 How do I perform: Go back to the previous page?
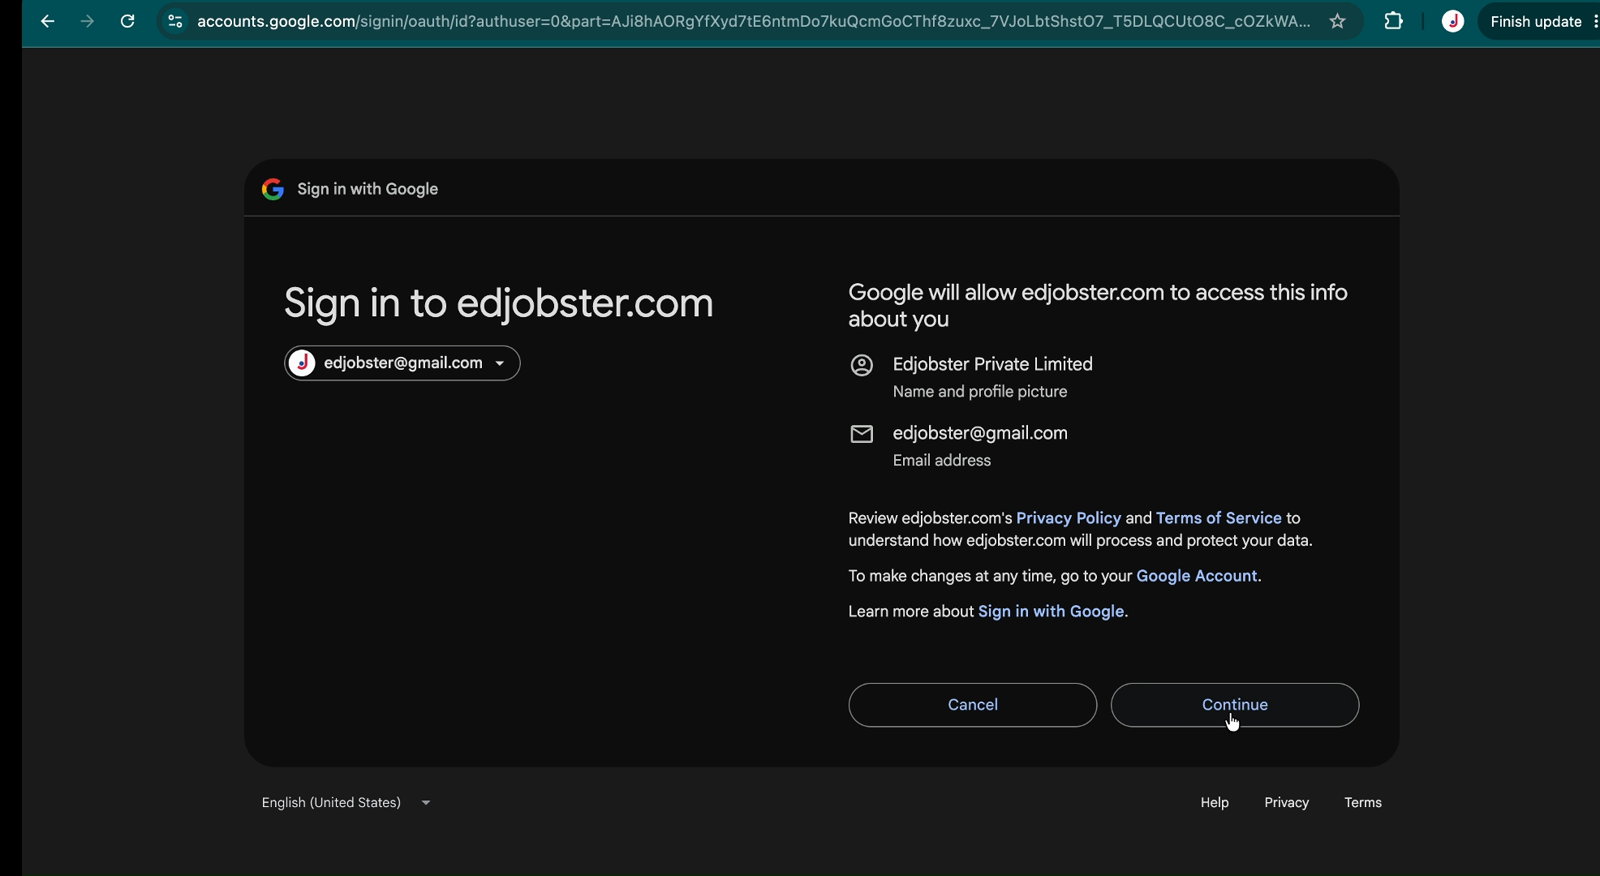[47, 21]
